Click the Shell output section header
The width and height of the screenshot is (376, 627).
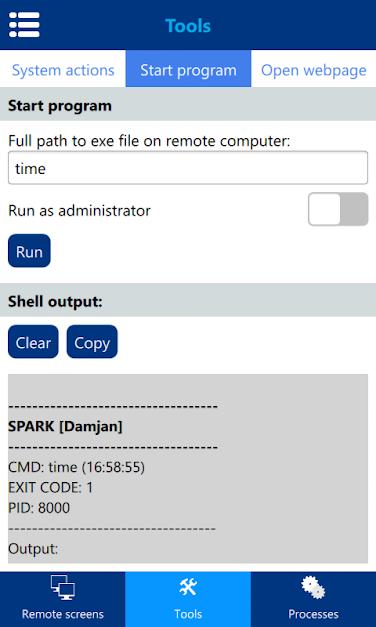pyautogui.click(x=188, y=302)
